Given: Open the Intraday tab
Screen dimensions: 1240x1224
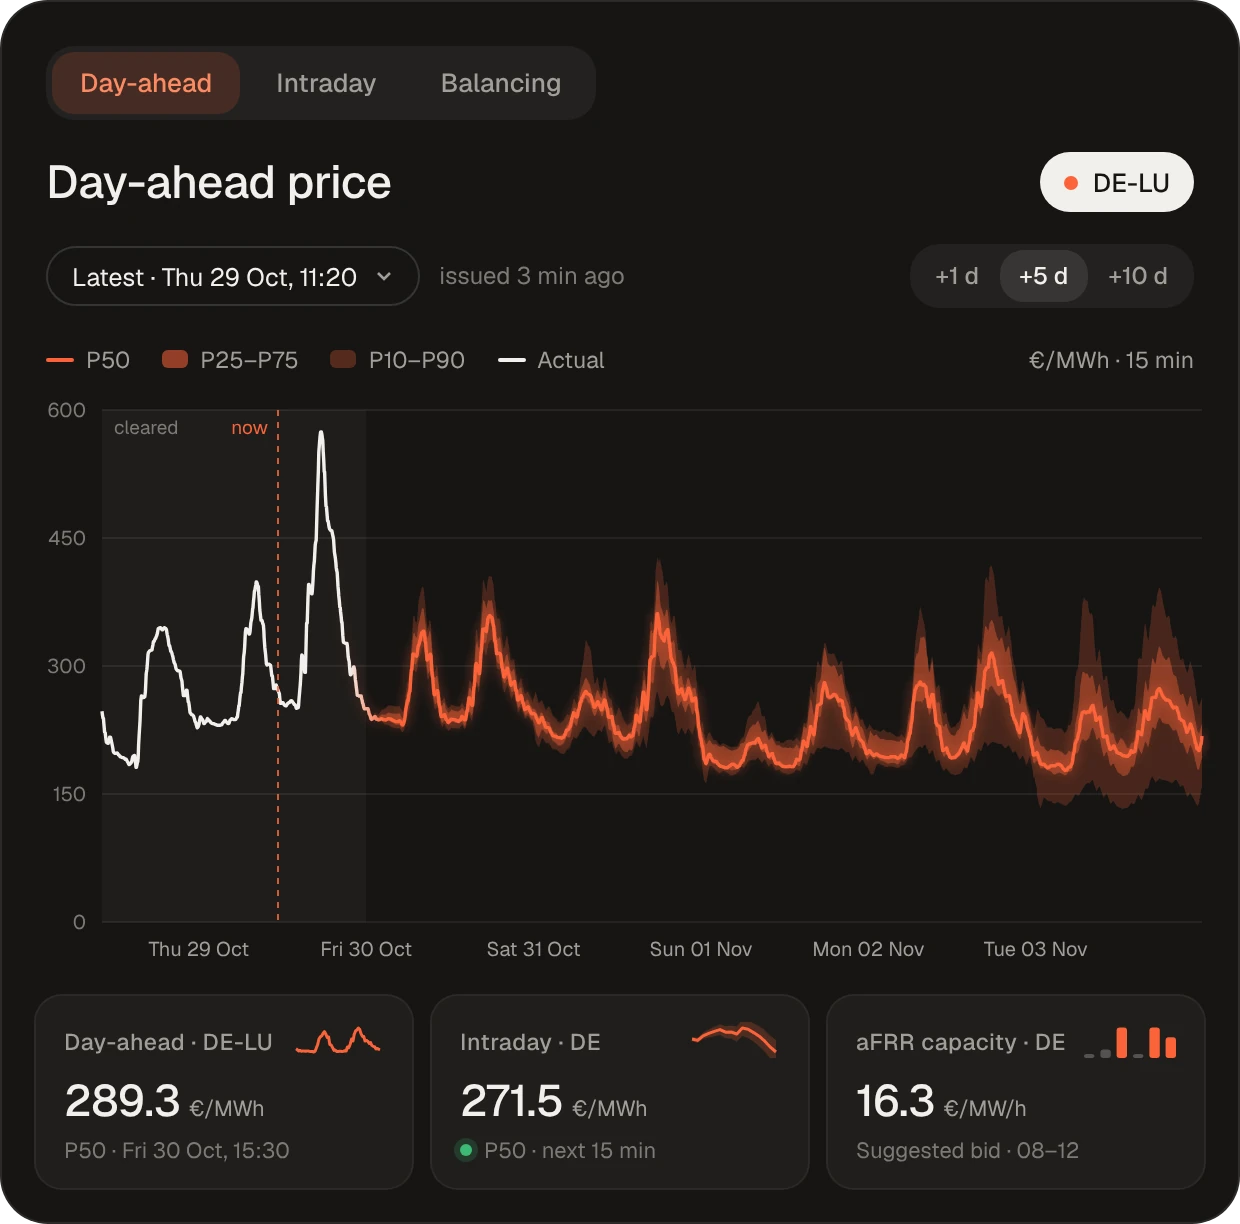Looking at the screenshot, I should point(326,83).
